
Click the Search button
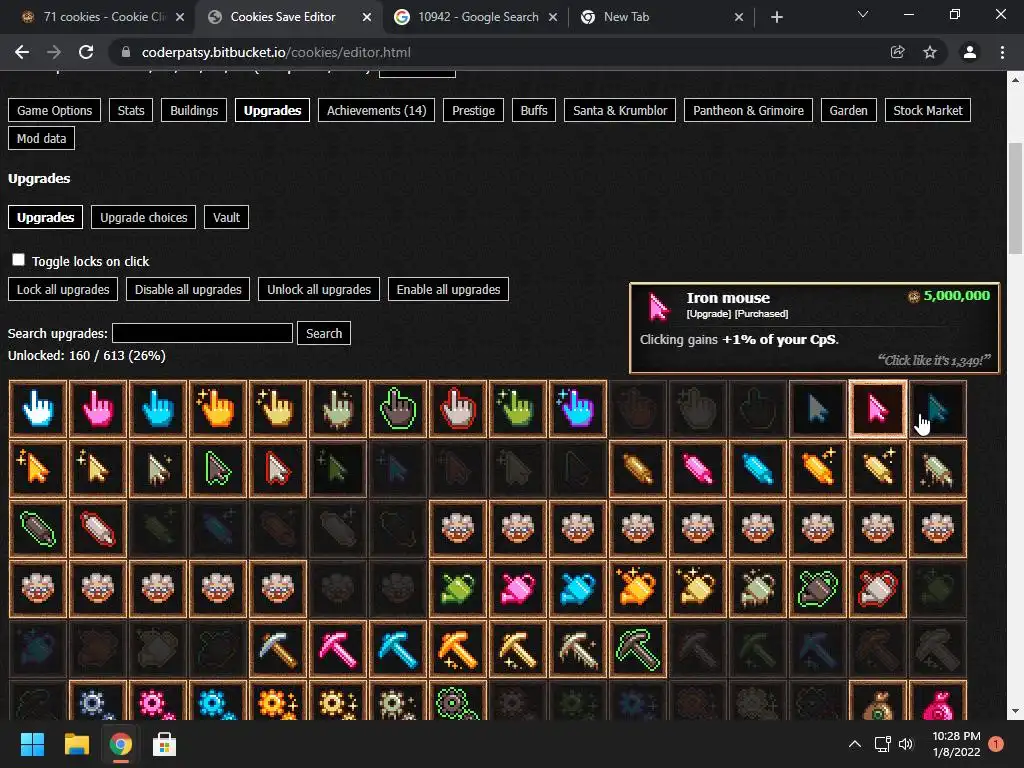pos(324,333)
